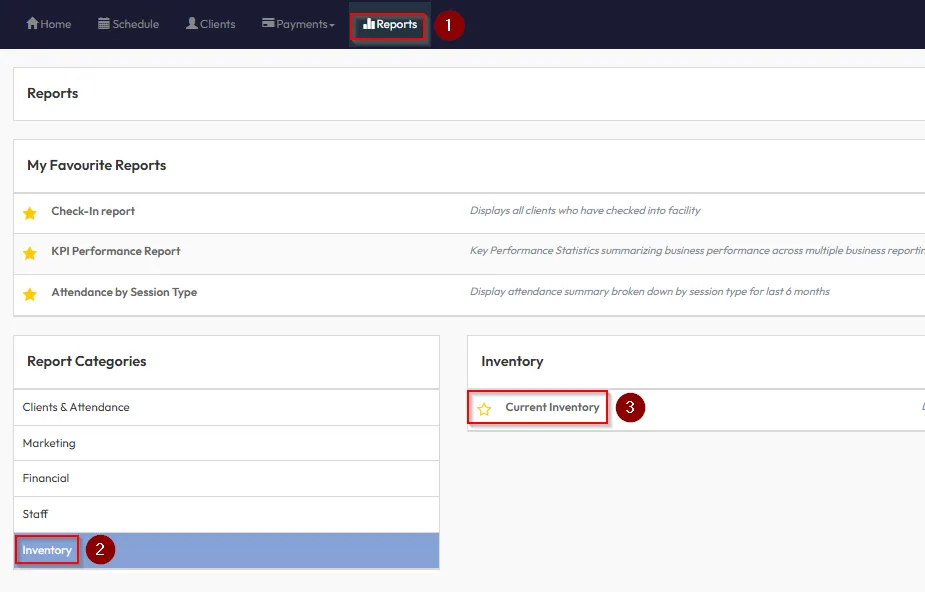Click the Reports bar chart icon
The image size is (925, 592).
click(369, 25)
